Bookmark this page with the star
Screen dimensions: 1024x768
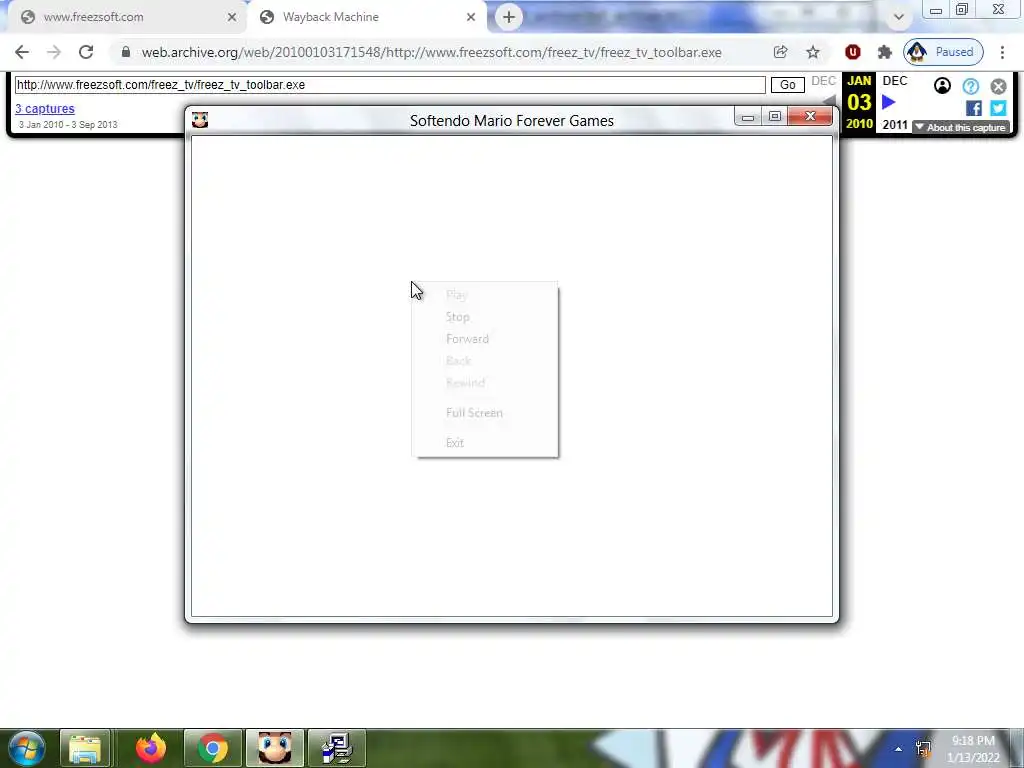[x=812, y=52]
